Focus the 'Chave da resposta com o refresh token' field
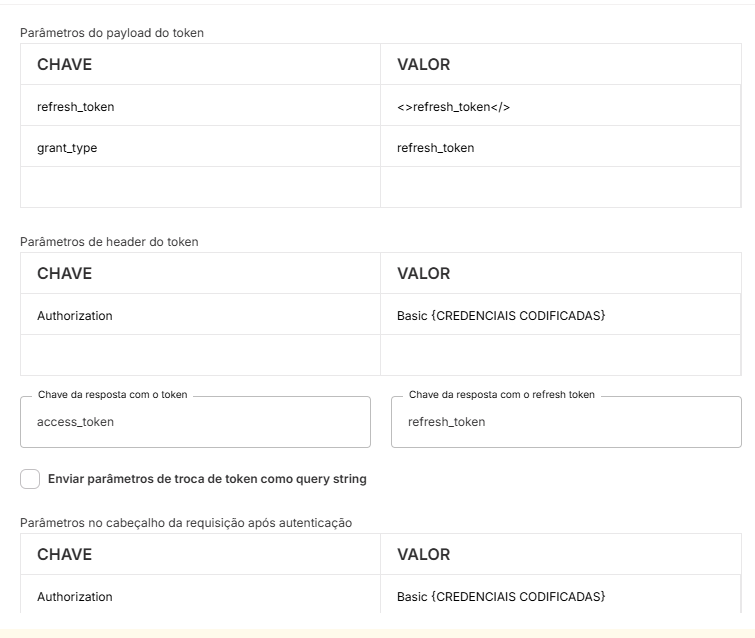 coord(566,422)
